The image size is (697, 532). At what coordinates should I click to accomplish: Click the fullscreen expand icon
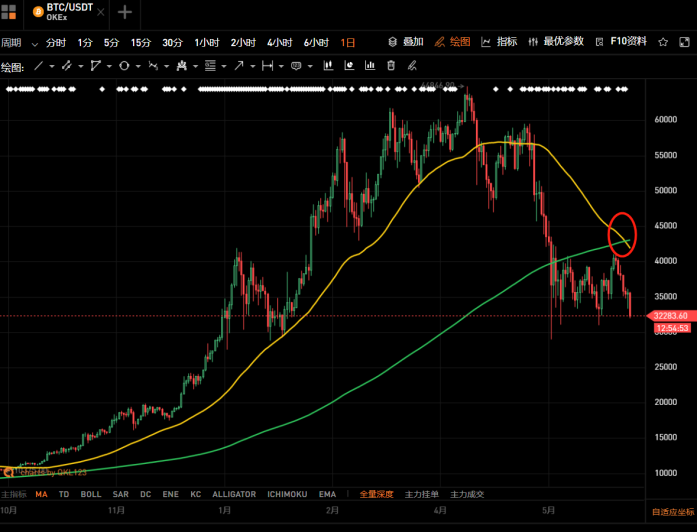684,42
